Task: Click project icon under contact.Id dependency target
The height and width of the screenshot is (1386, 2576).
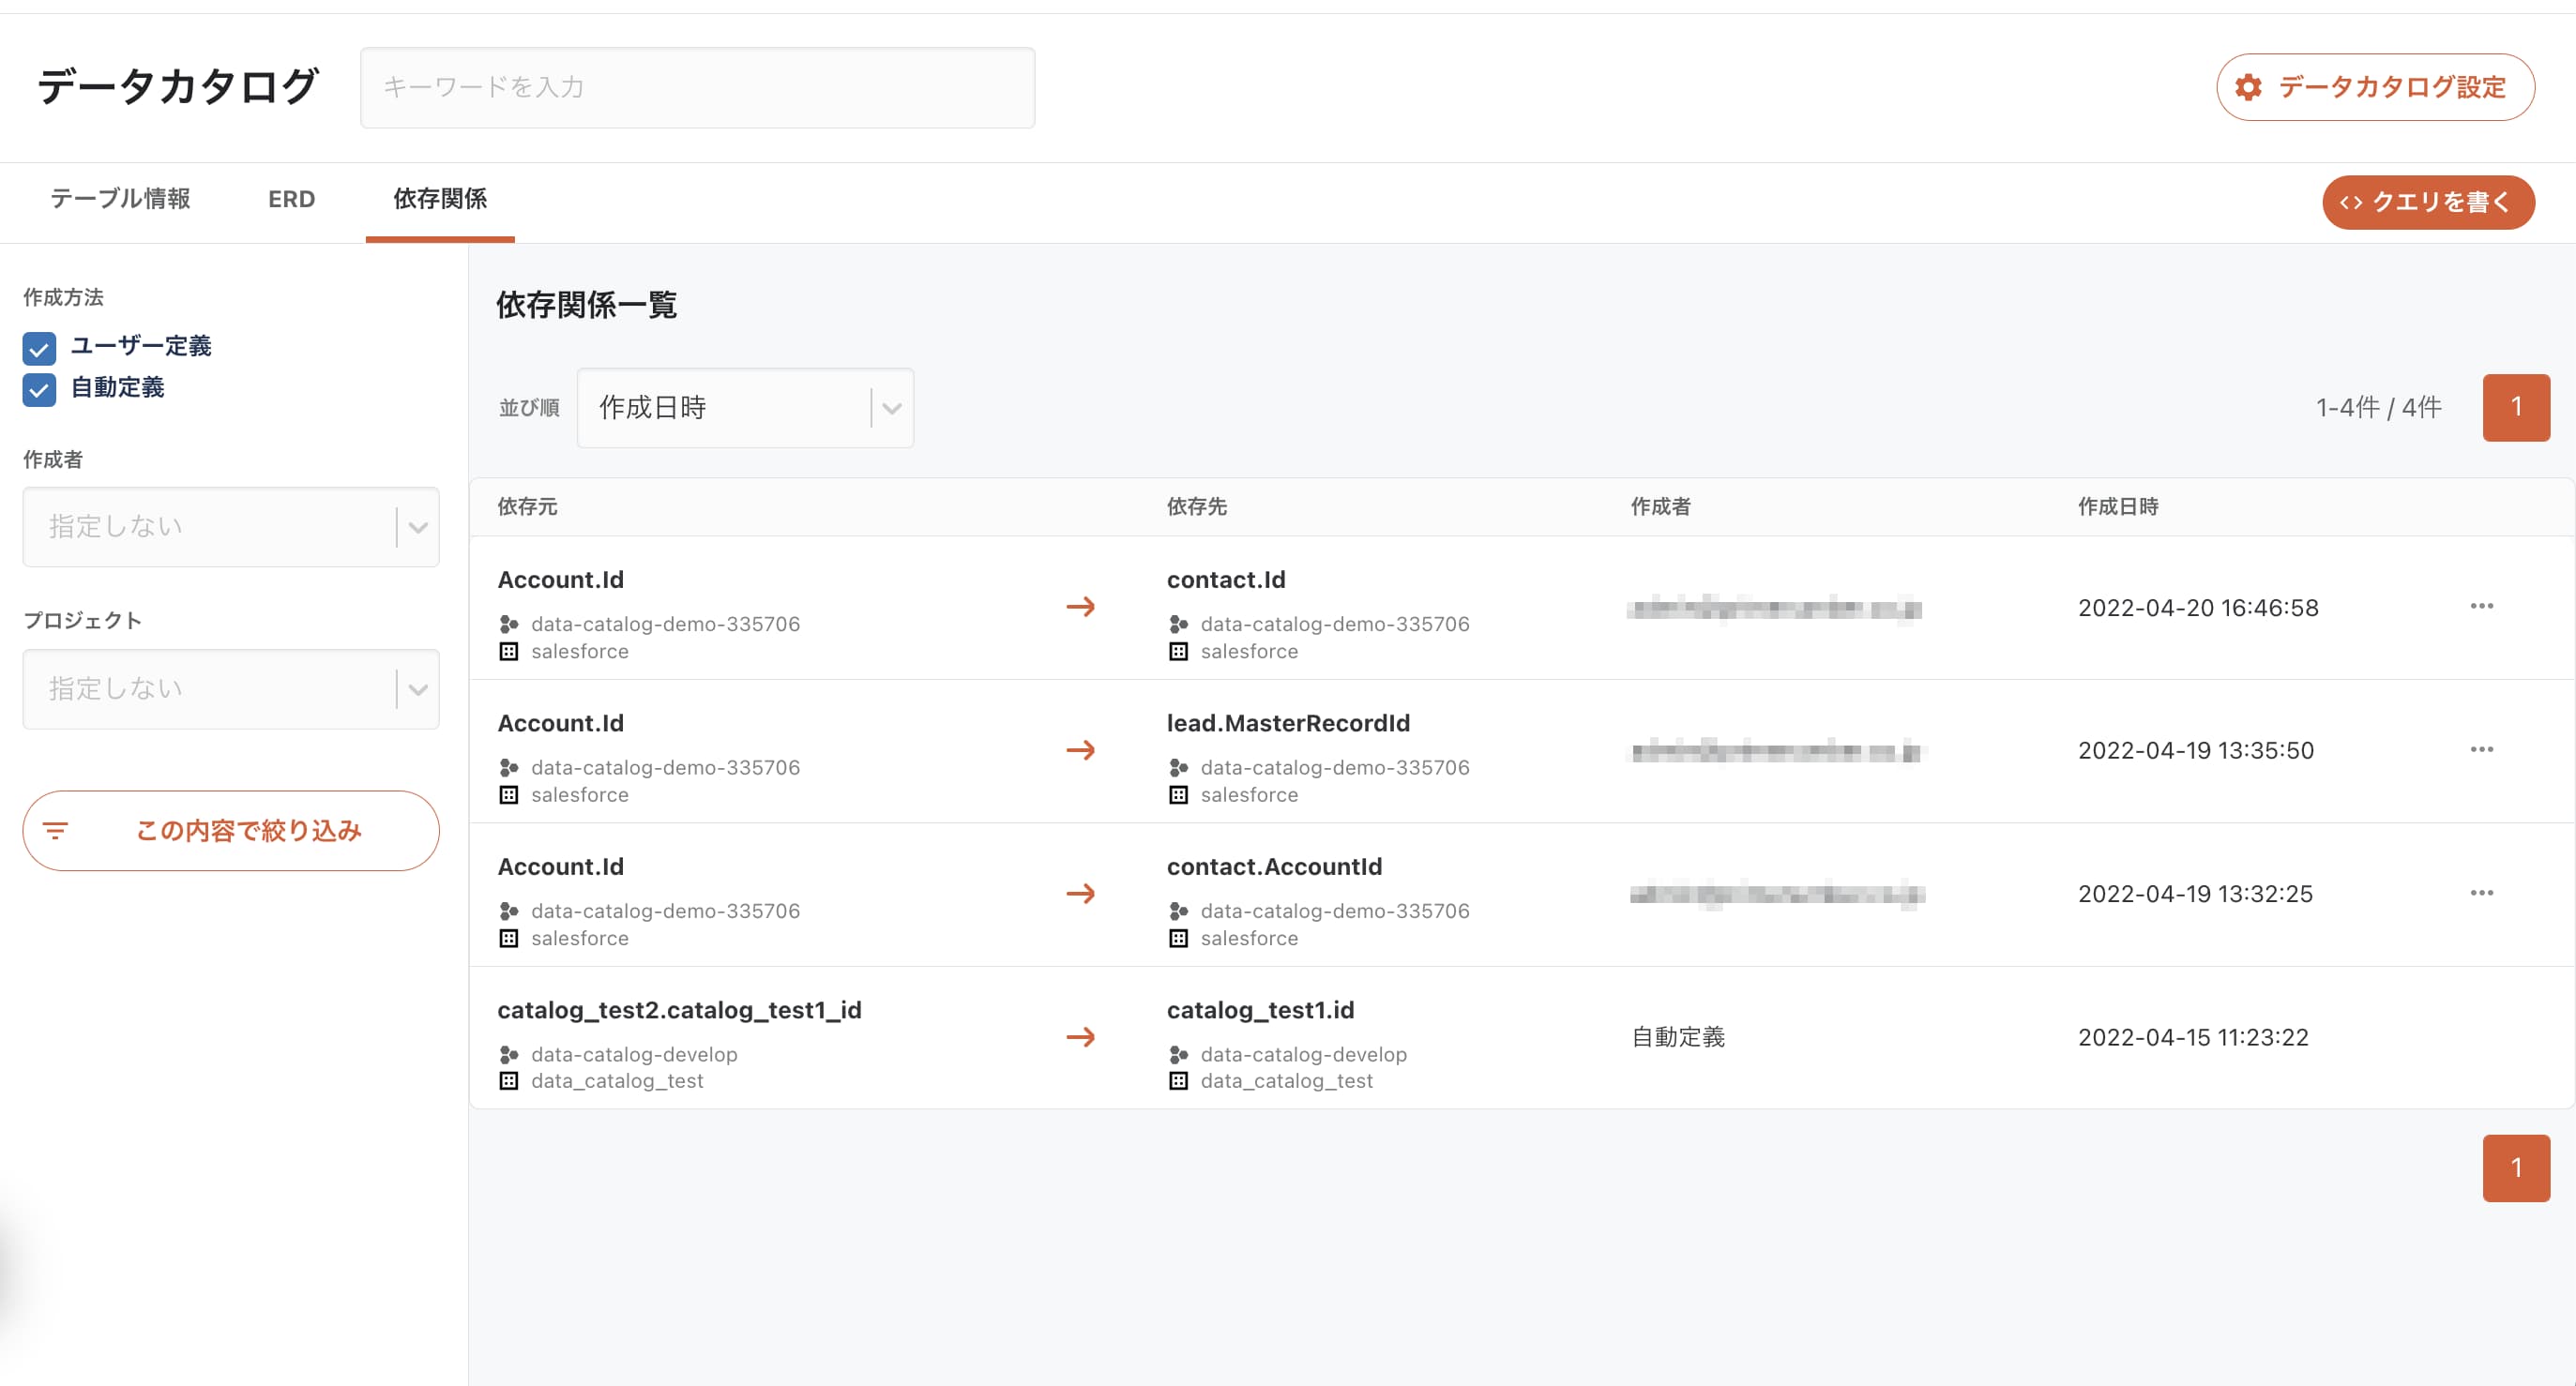Action: pos(1178,624)
